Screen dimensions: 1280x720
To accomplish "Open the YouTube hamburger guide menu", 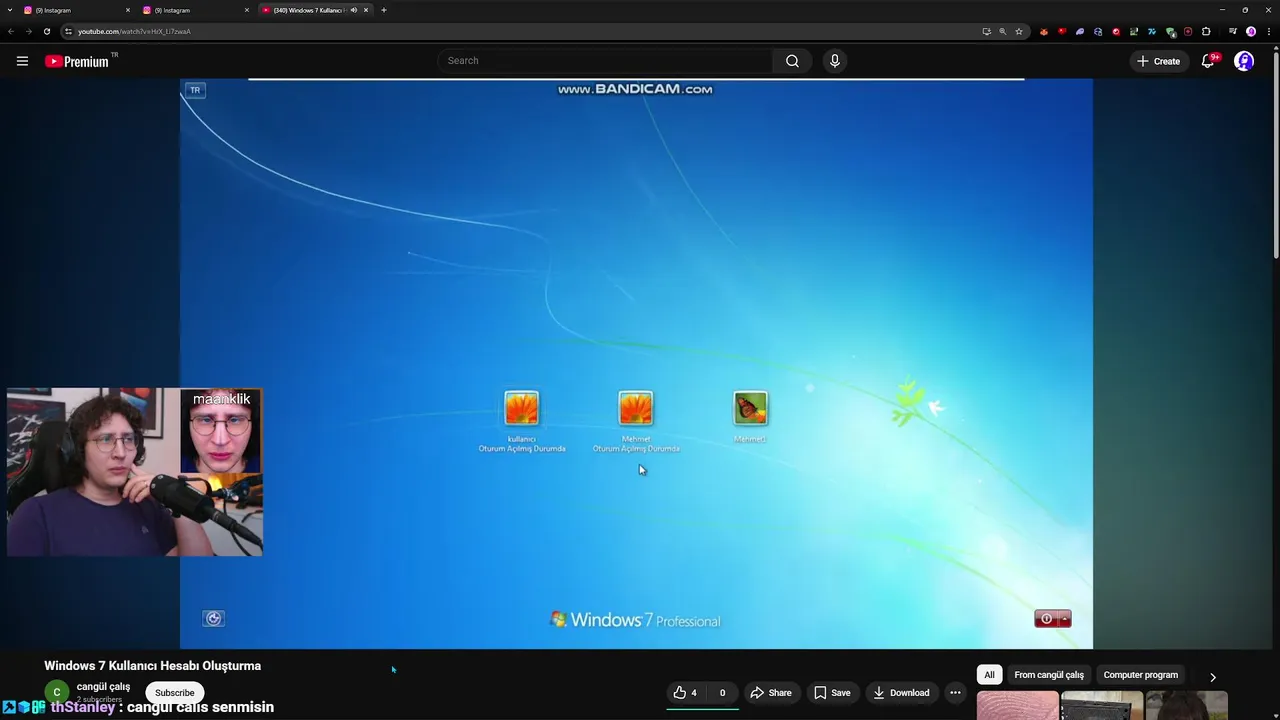I will pyautogui.click(x=22, y=61).
